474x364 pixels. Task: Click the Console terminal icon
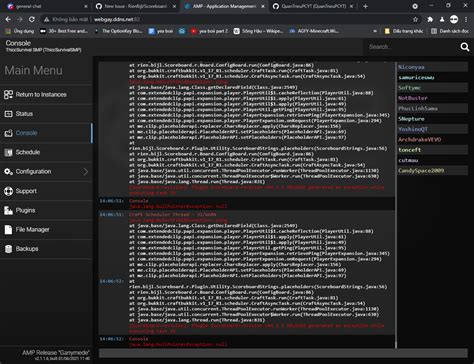(x=8, y=133)
